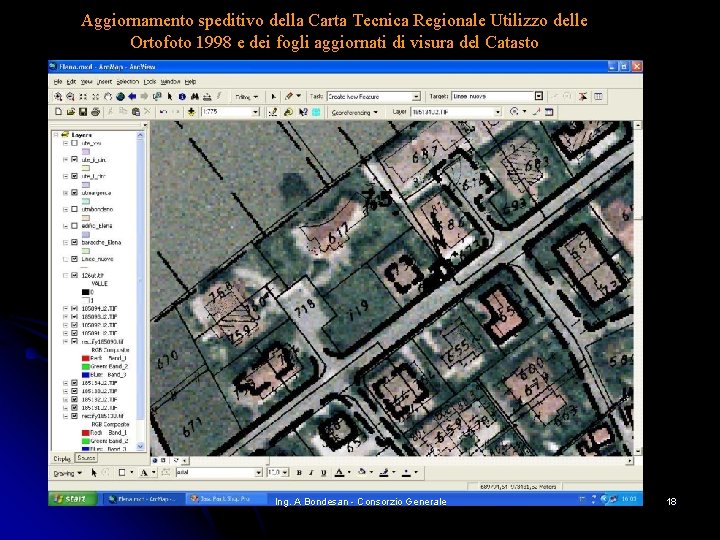Screen dimensions: 720x540
Task: Open font name dropdown
Action: (x=259, y=472)
